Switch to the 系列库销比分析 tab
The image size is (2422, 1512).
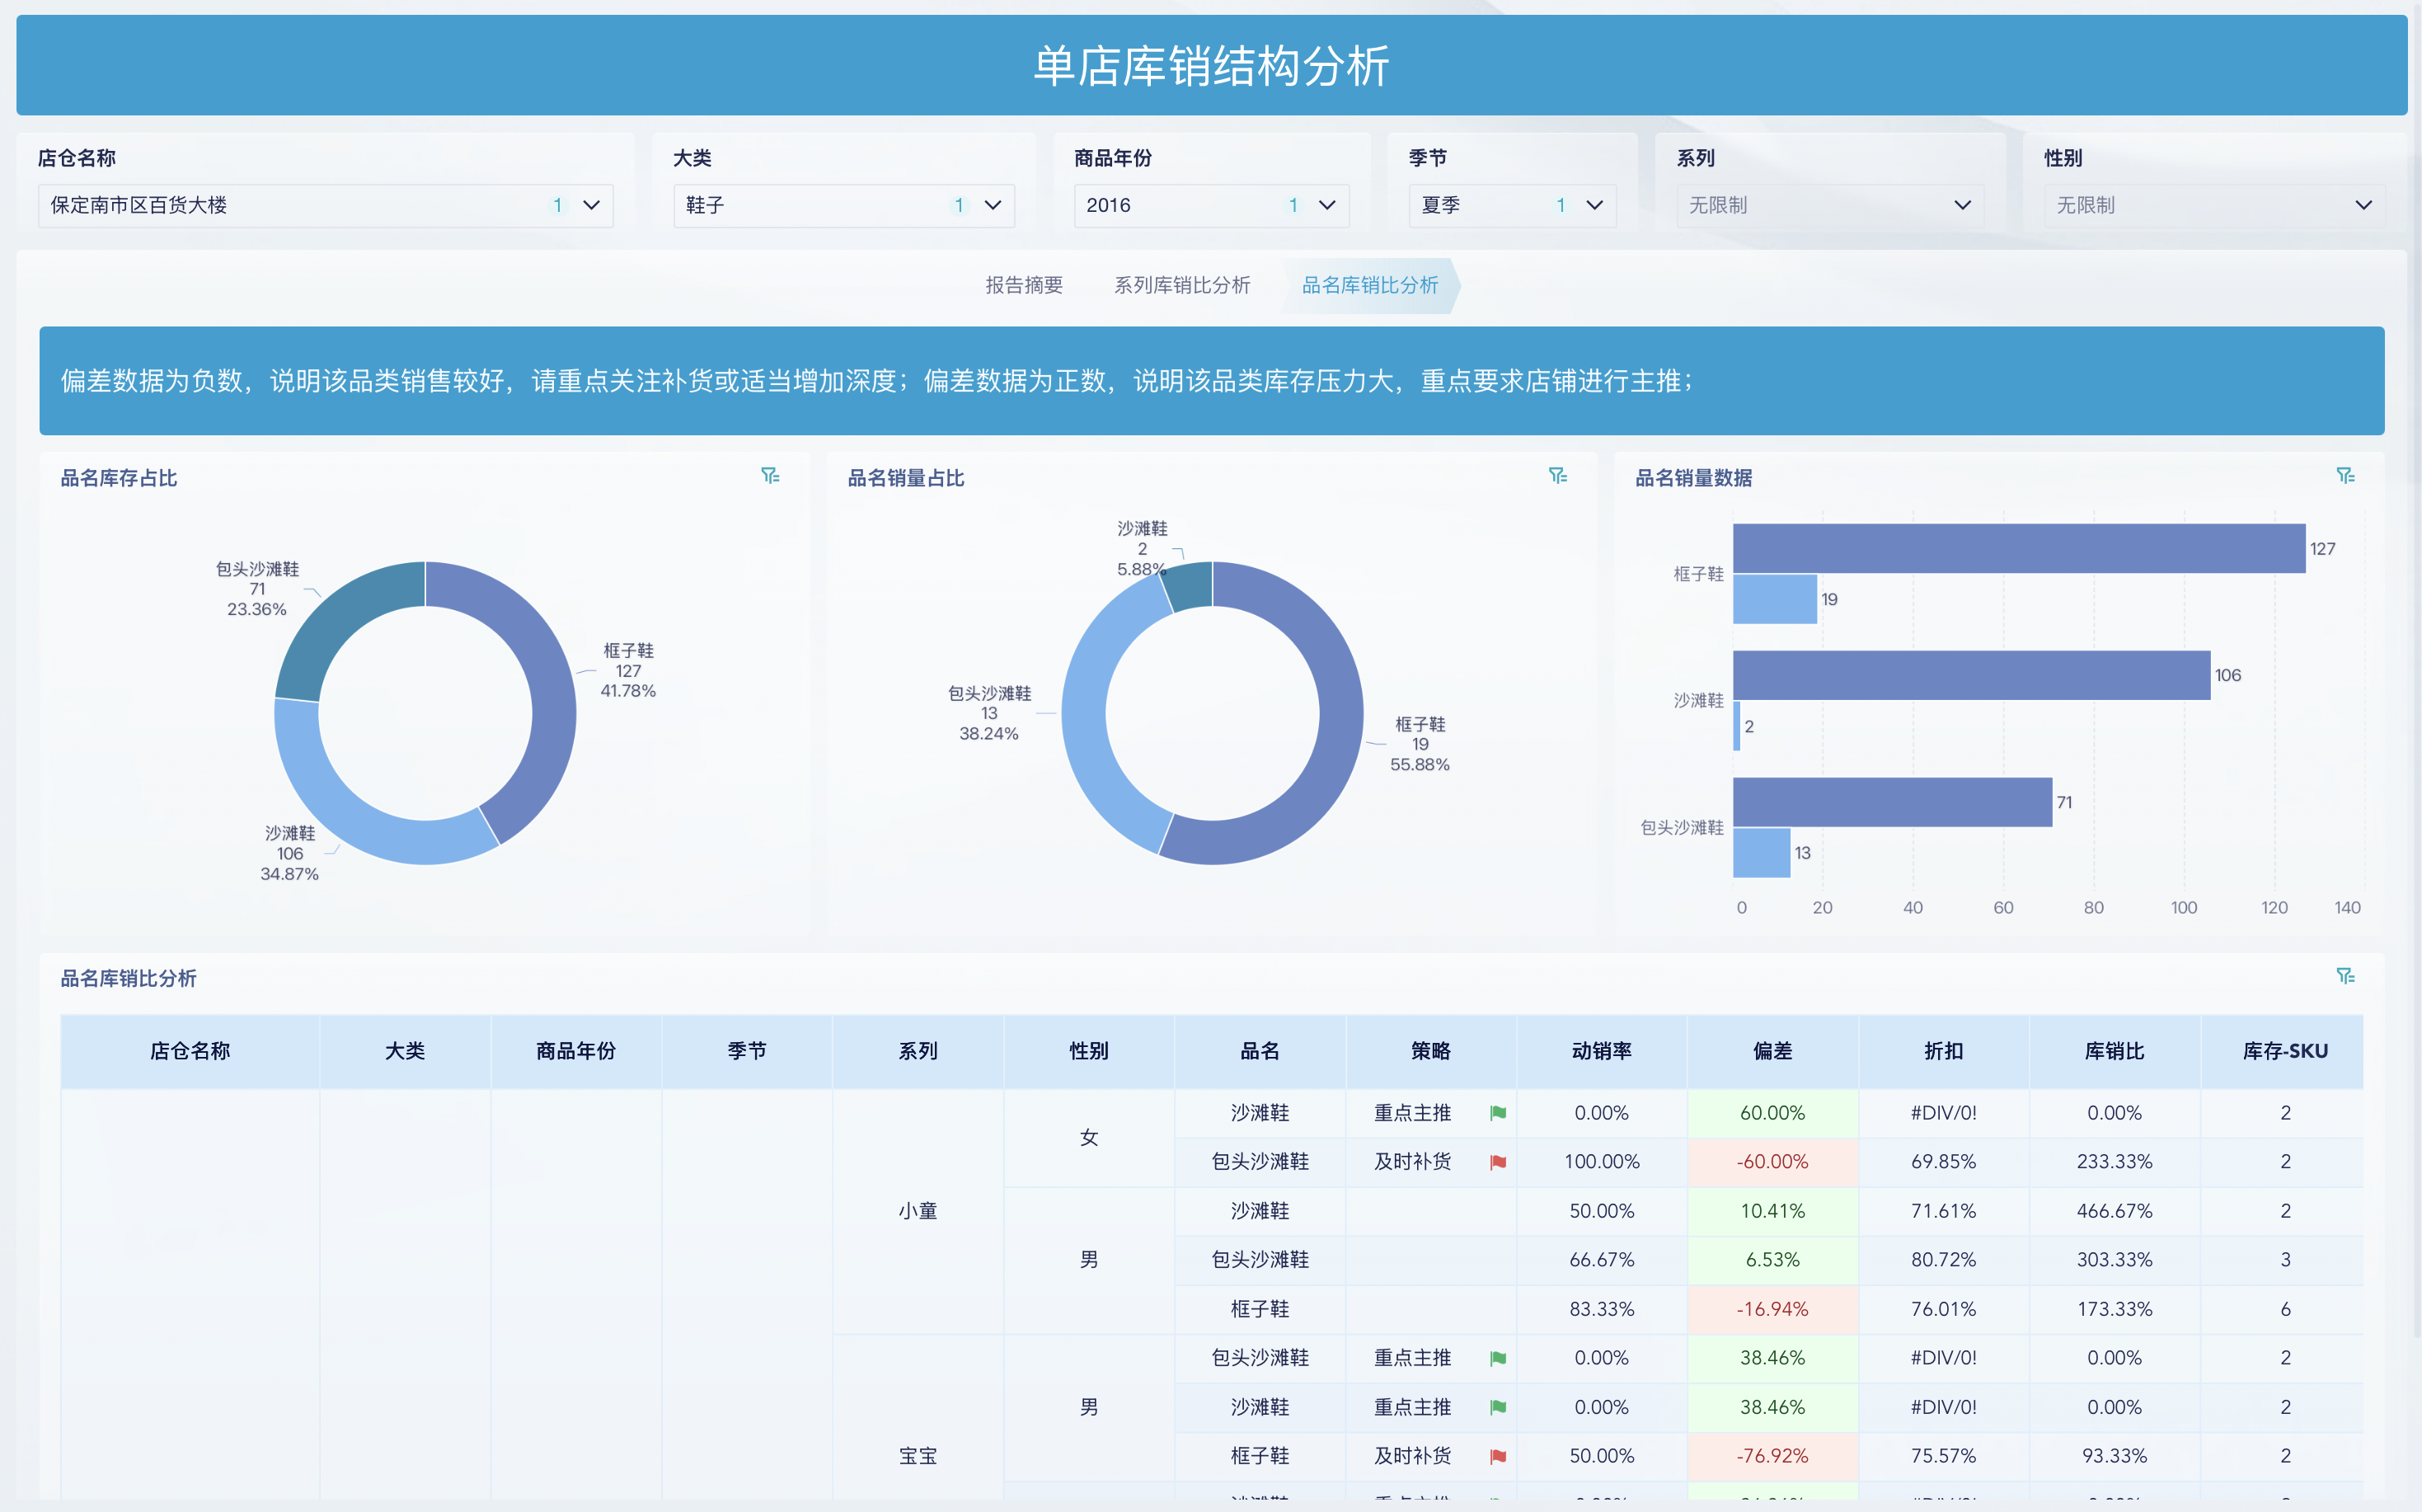1181,285
